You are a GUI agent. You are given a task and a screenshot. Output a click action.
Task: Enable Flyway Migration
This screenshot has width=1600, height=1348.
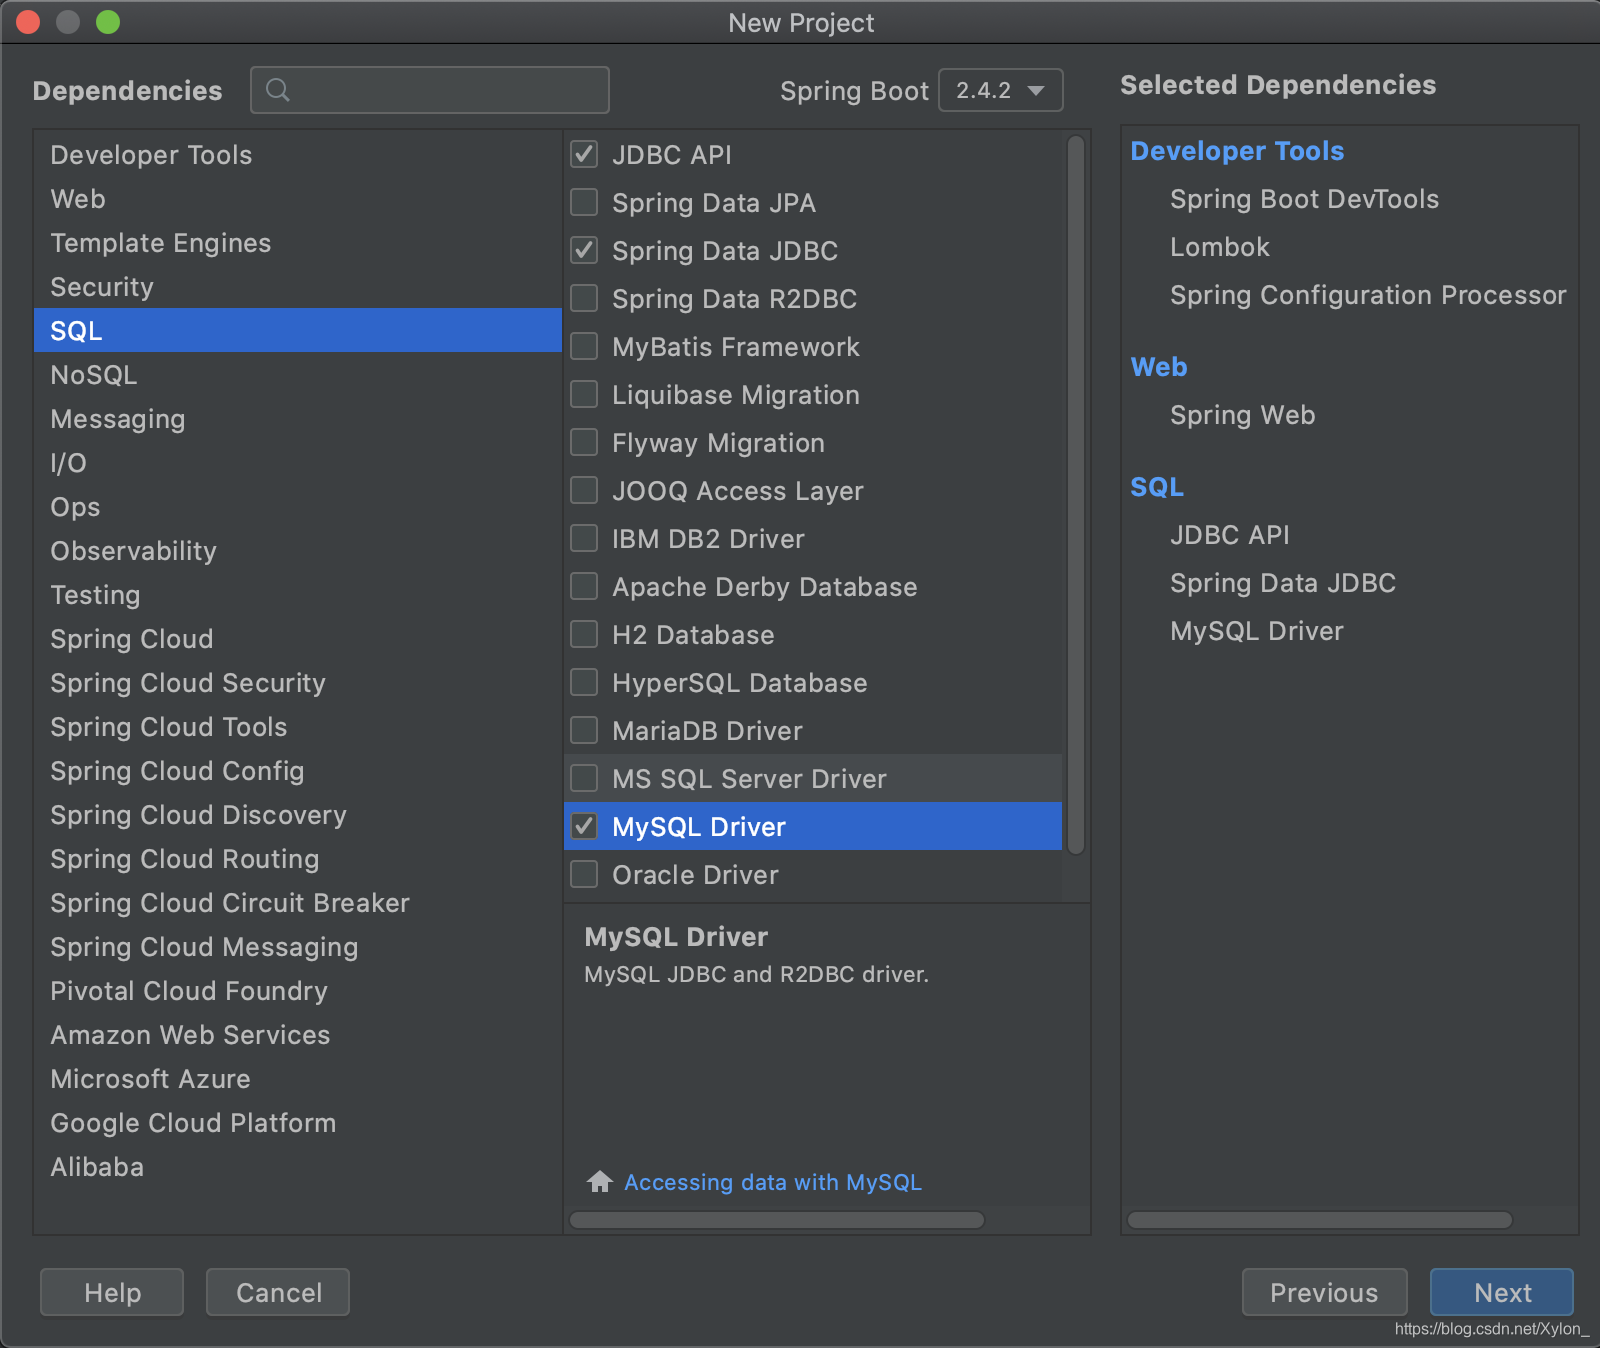pos(584,442)
